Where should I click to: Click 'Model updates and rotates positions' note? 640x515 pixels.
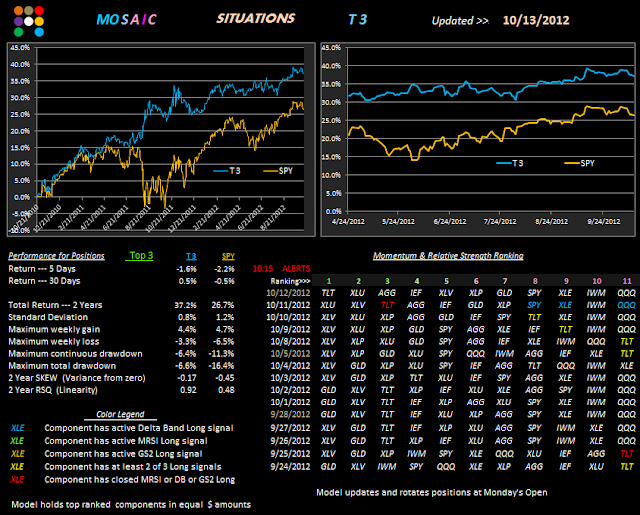(432, 493)
